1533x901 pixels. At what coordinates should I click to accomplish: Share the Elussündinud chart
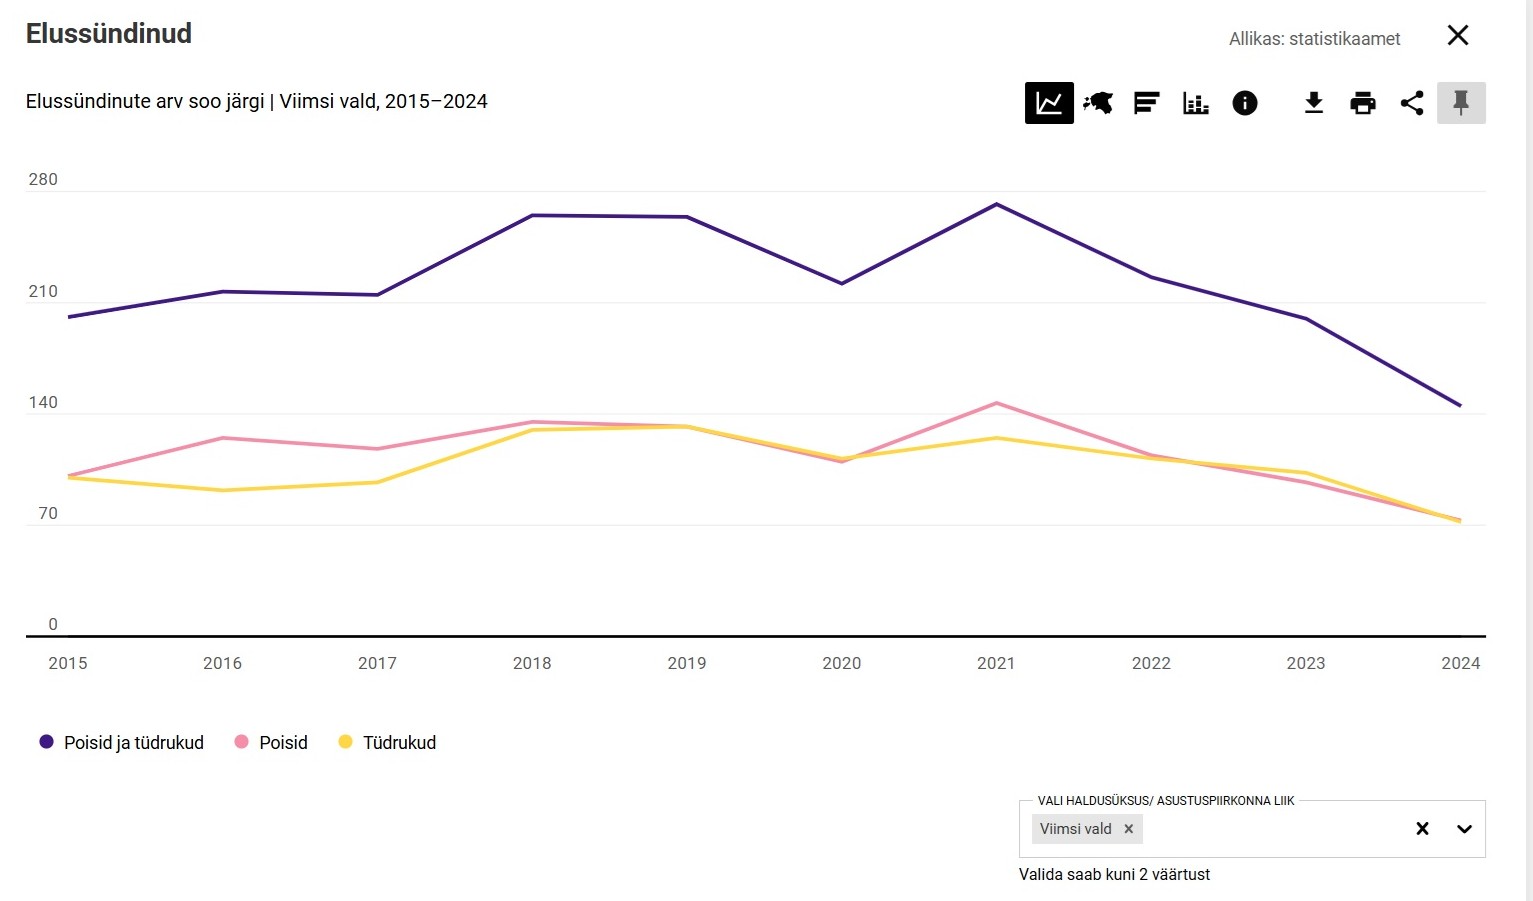pos(1412,103)
